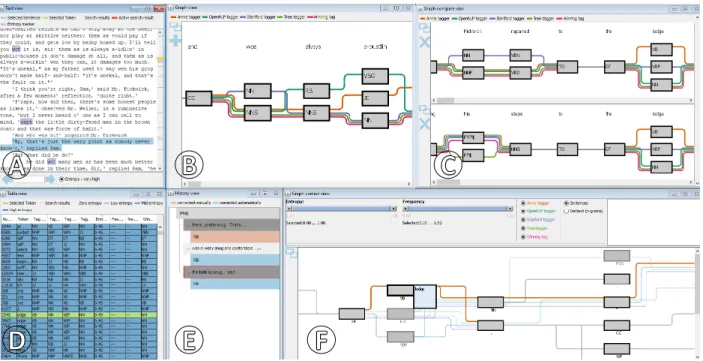Select the Context (n-grams) radio button
The width and height of the screenshot is (703, 361).
tap(566, 211)
